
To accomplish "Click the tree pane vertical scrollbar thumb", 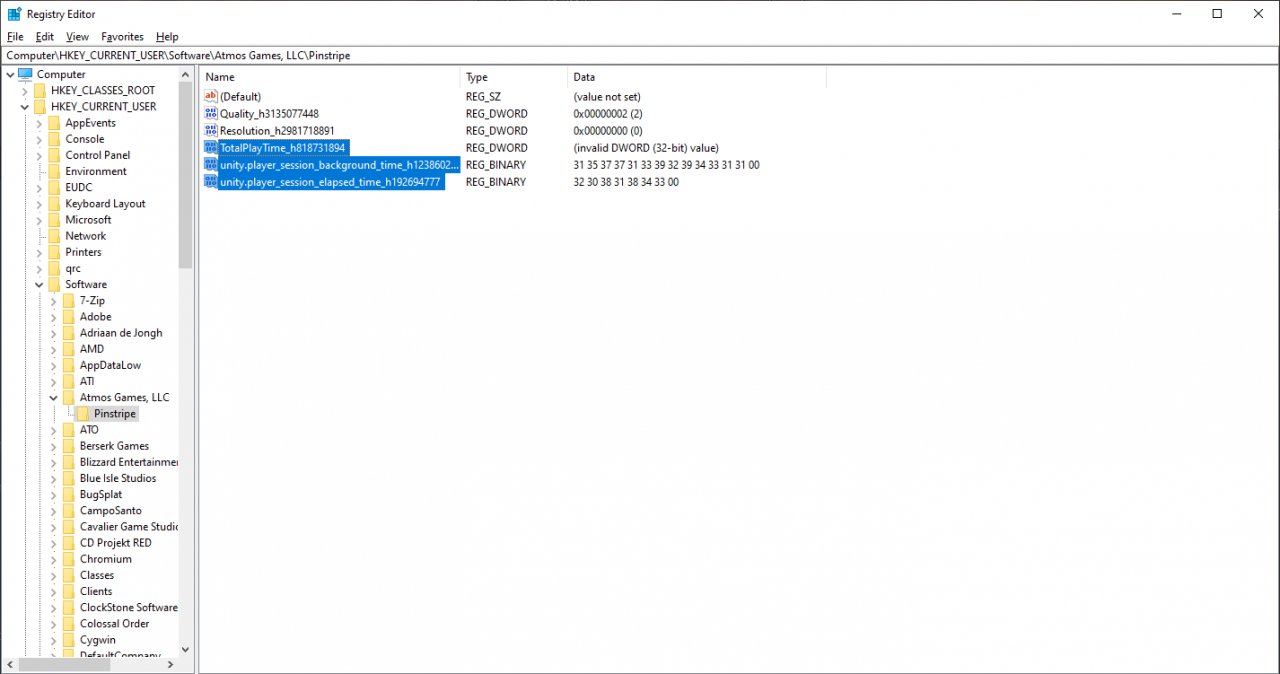I will 185,175.
